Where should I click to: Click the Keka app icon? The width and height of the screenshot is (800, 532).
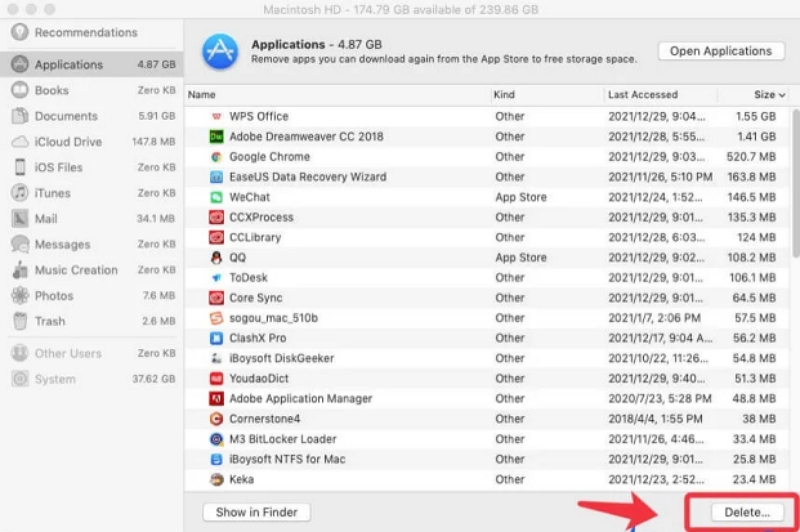click(x=216, y=479)
